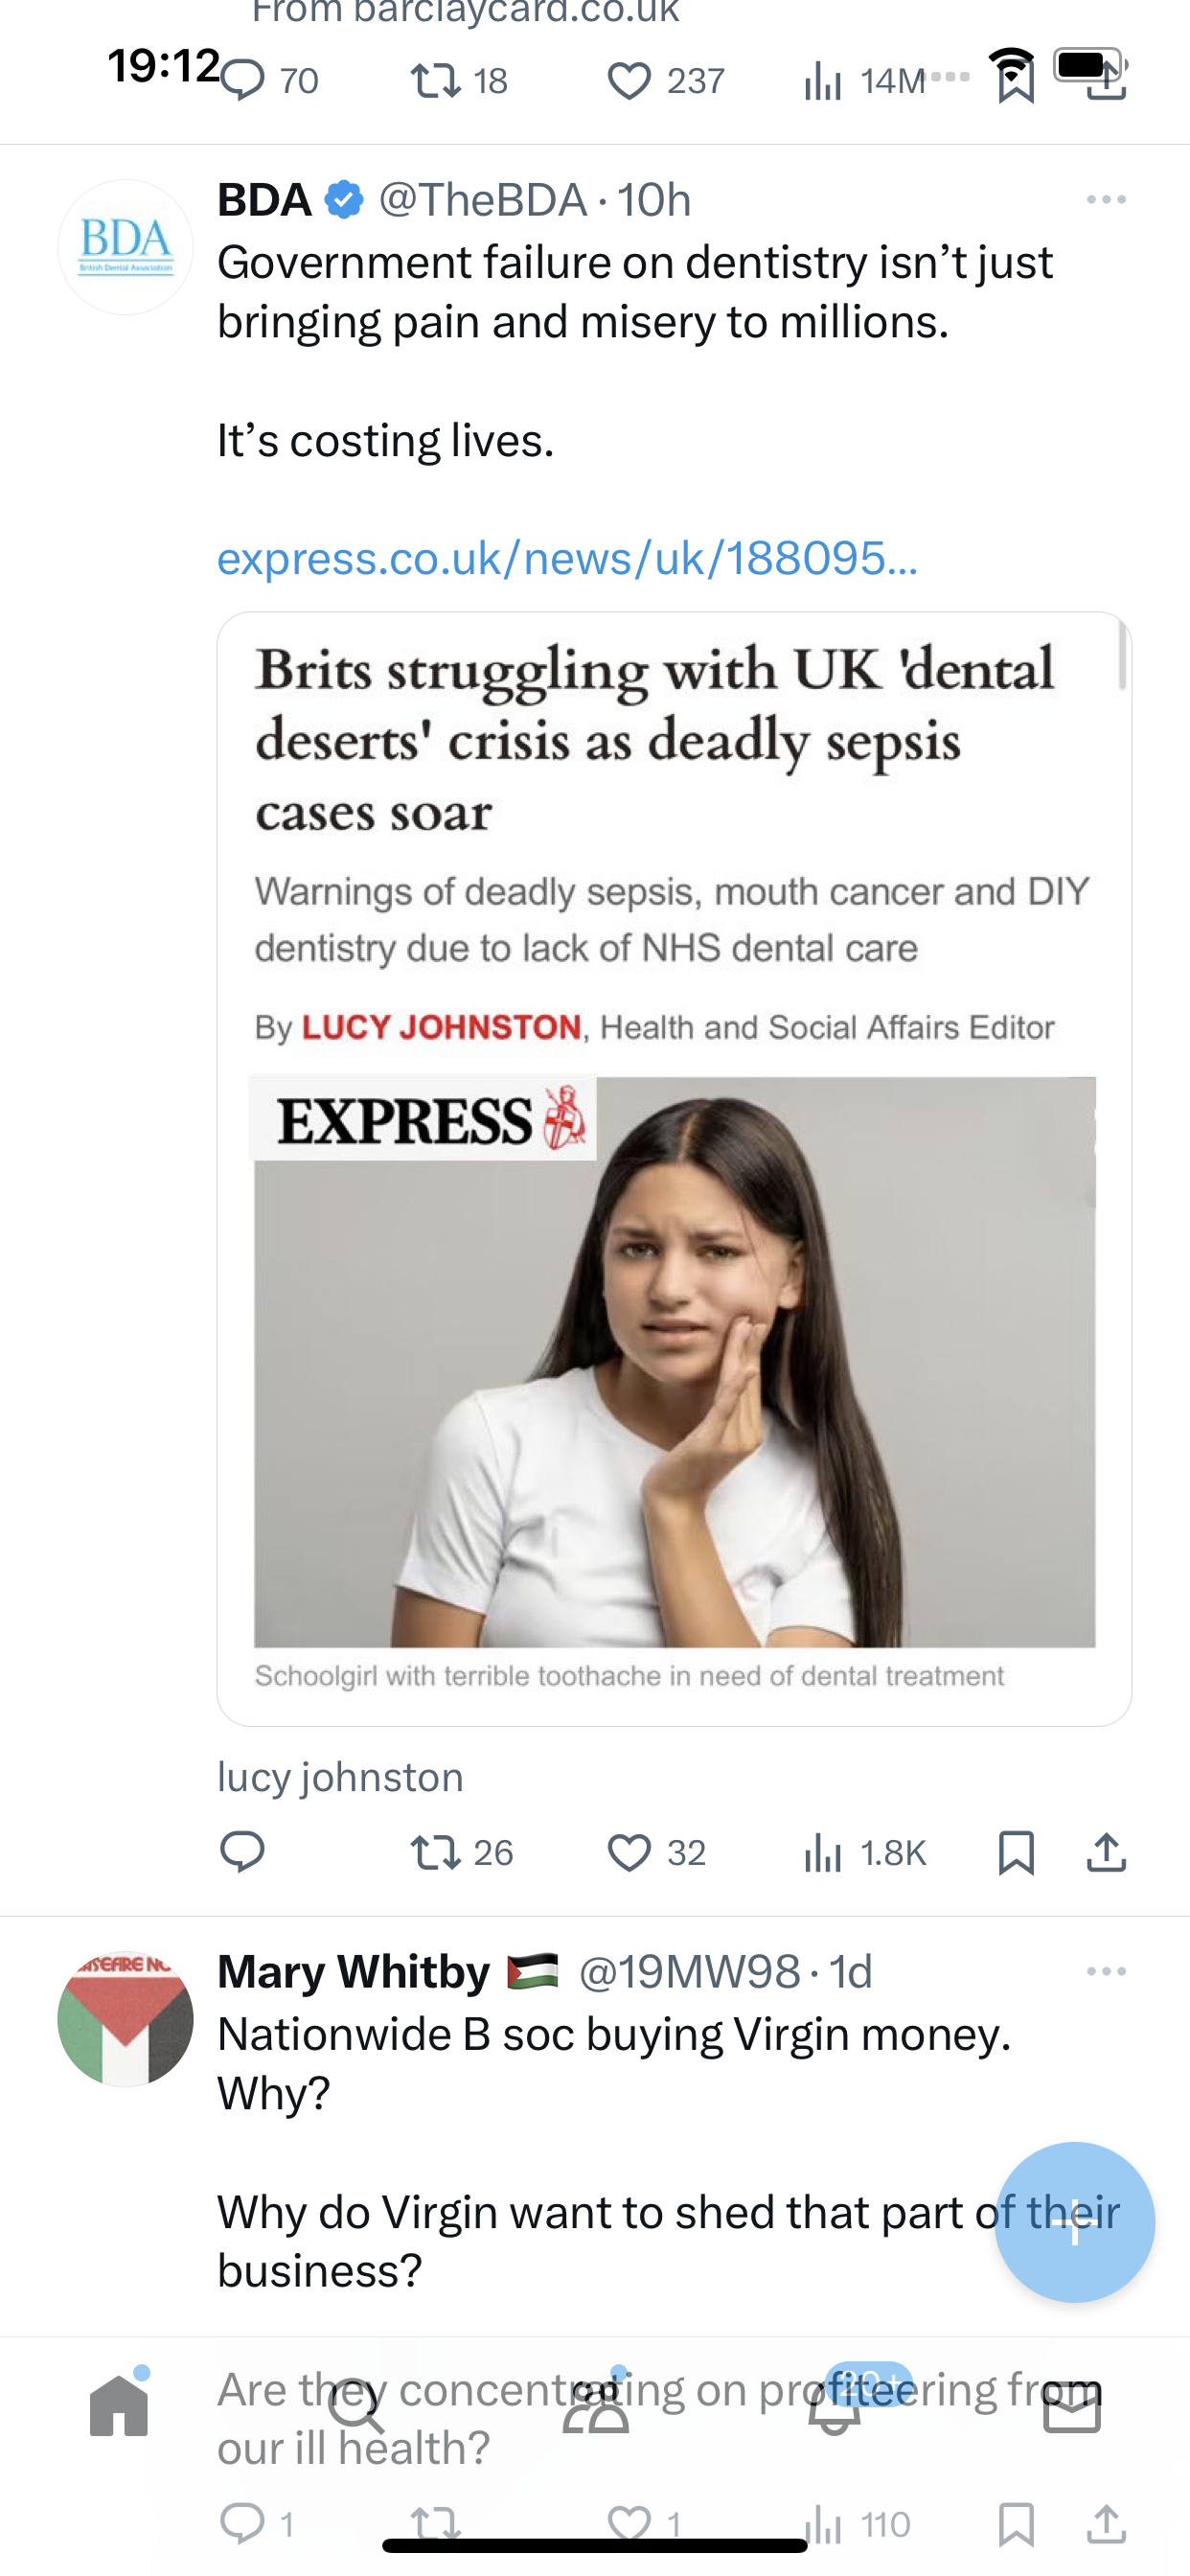Open the Messages envelope tab
1190x2576 pixels.
1072,2405
